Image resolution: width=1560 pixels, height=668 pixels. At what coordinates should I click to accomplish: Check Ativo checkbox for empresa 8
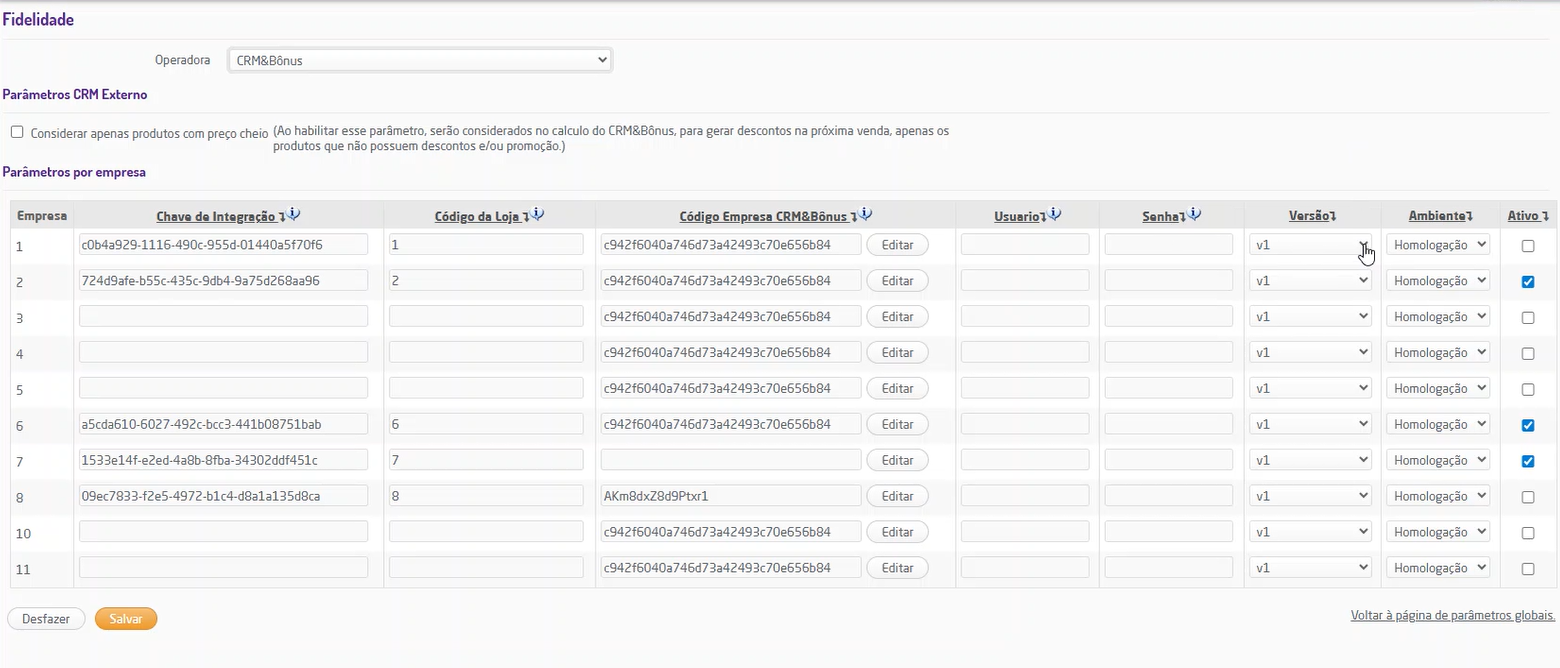point(1528,497)
